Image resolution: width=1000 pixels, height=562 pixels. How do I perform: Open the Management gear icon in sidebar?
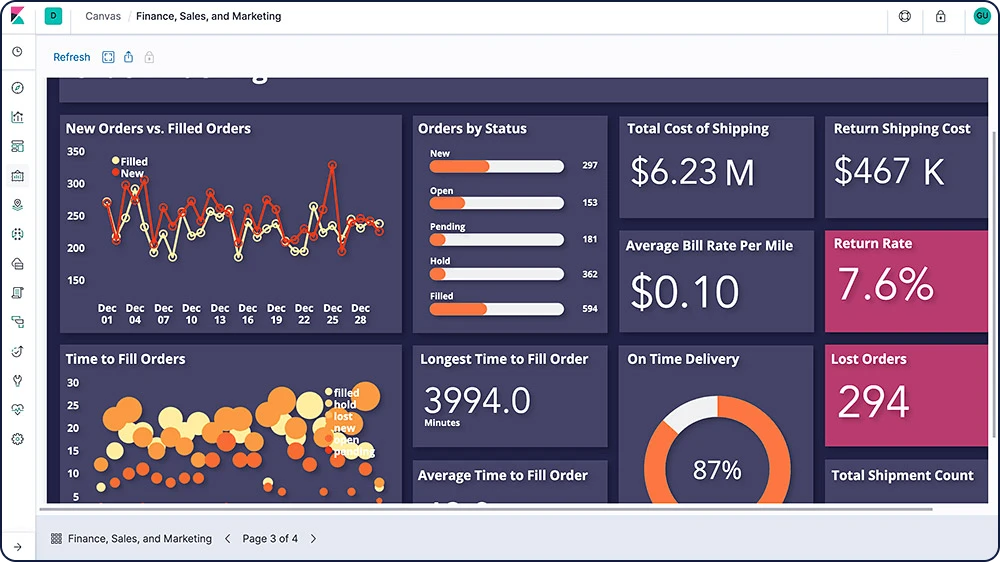point(18,439)
